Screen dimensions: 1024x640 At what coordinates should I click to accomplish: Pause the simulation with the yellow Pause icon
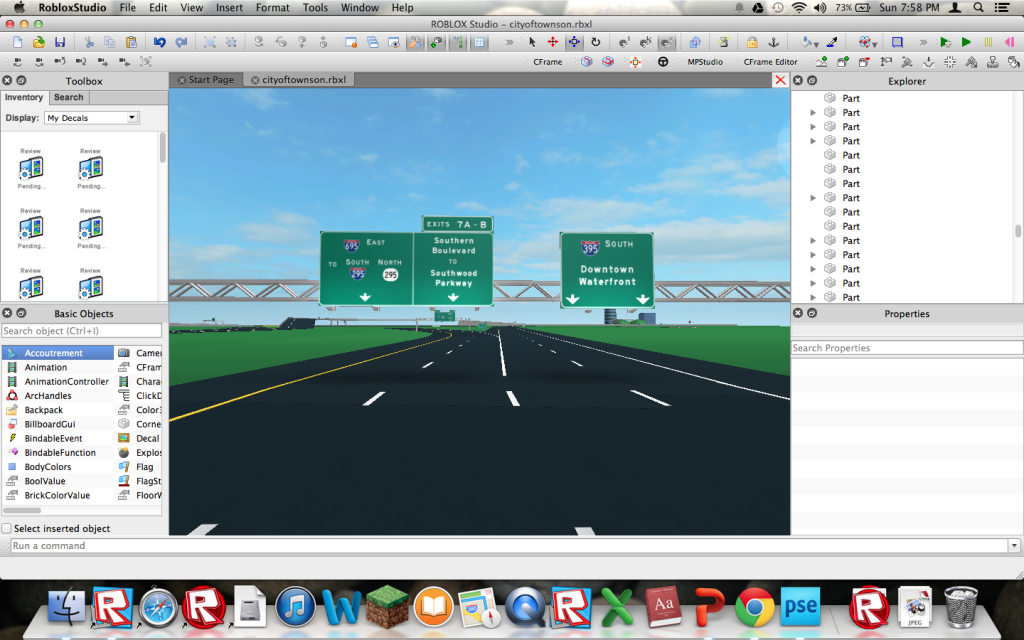[988, 42]
